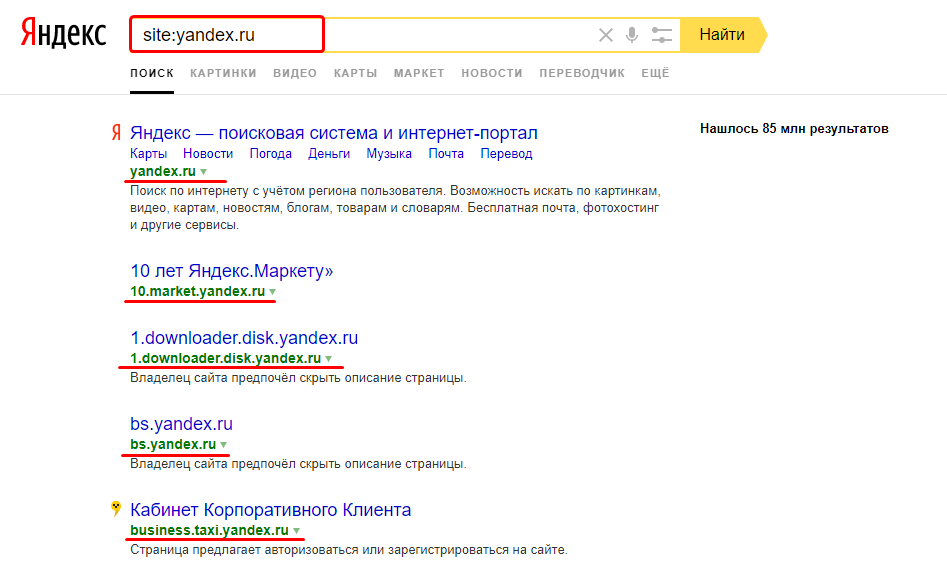Open the Перевод sitelink
The image size is (947, 569).
click(x=506, y=153)
